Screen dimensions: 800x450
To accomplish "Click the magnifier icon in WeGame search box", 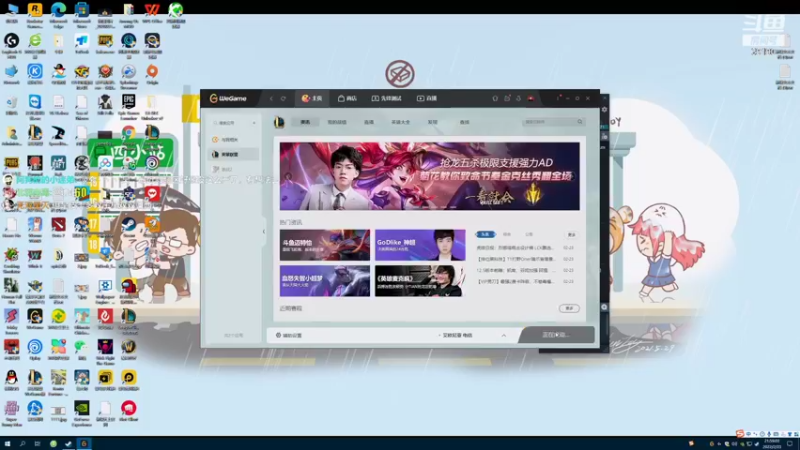I will click(580, 122).
